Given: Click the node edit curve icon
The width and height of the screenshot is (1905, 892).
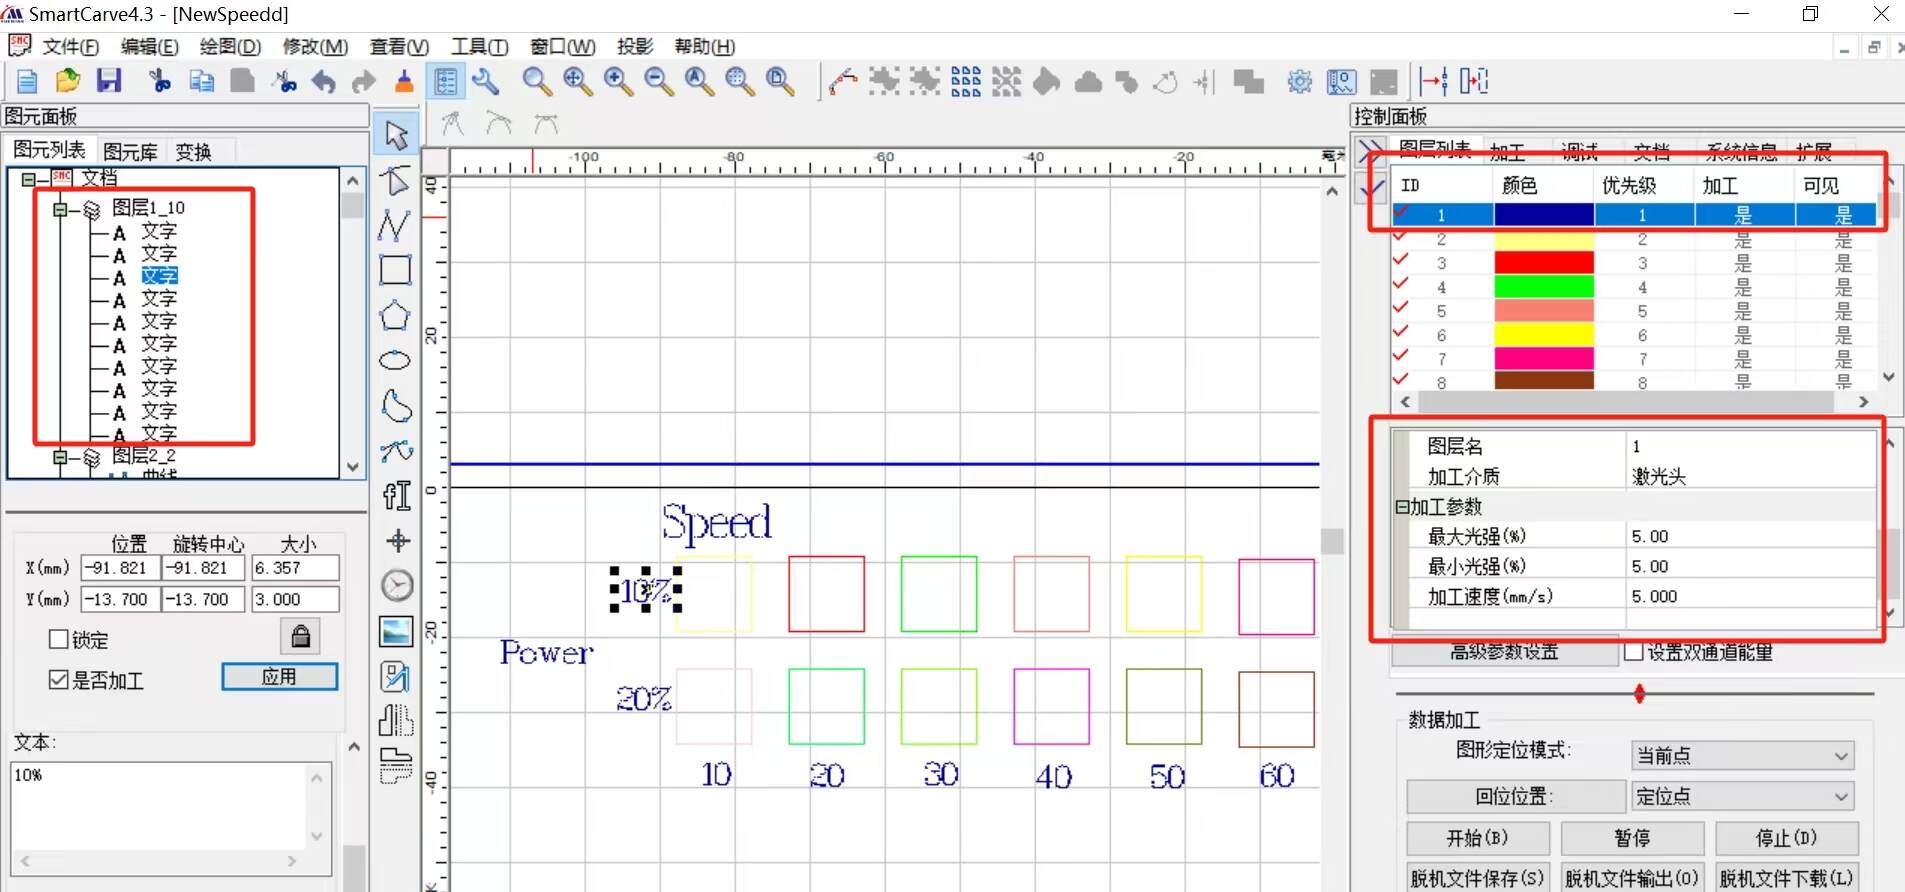Looking at the screenshot, I should click(x=843, y=81).
